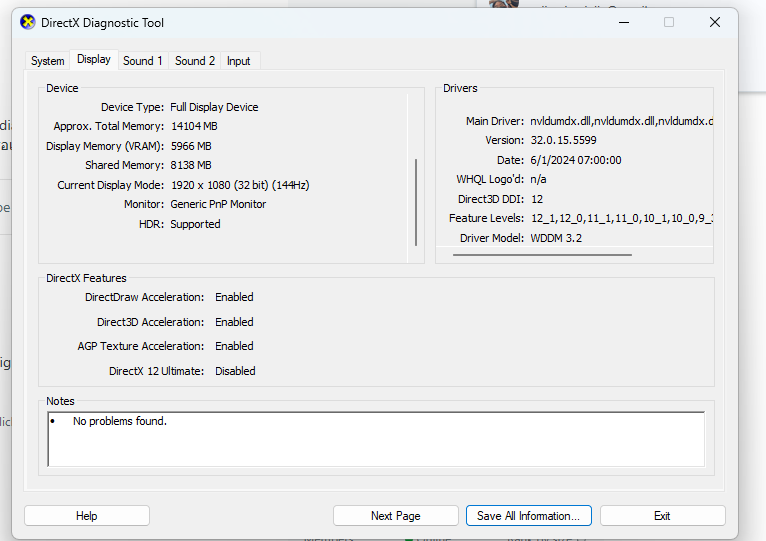The width and height of the screenshot is (766, 541).
Task: Click the 'Approx. Total Memory:' label
Action: coord(108,126)
